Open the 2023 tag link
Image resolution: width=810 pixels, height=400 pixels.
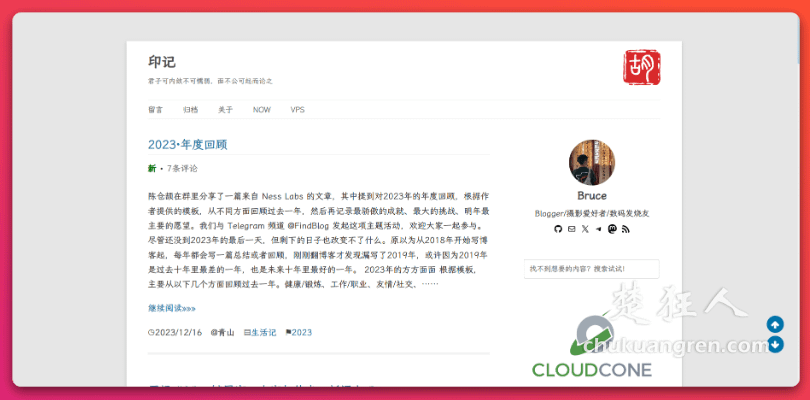tap(302, 332)
